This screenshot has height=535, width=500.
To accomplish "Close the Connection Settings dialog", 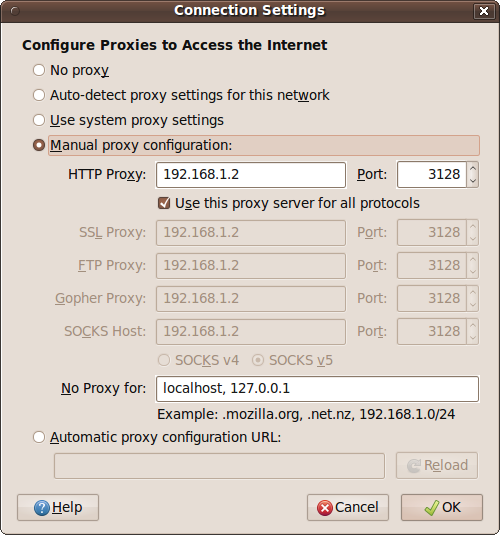I will [x=484, y=11].
